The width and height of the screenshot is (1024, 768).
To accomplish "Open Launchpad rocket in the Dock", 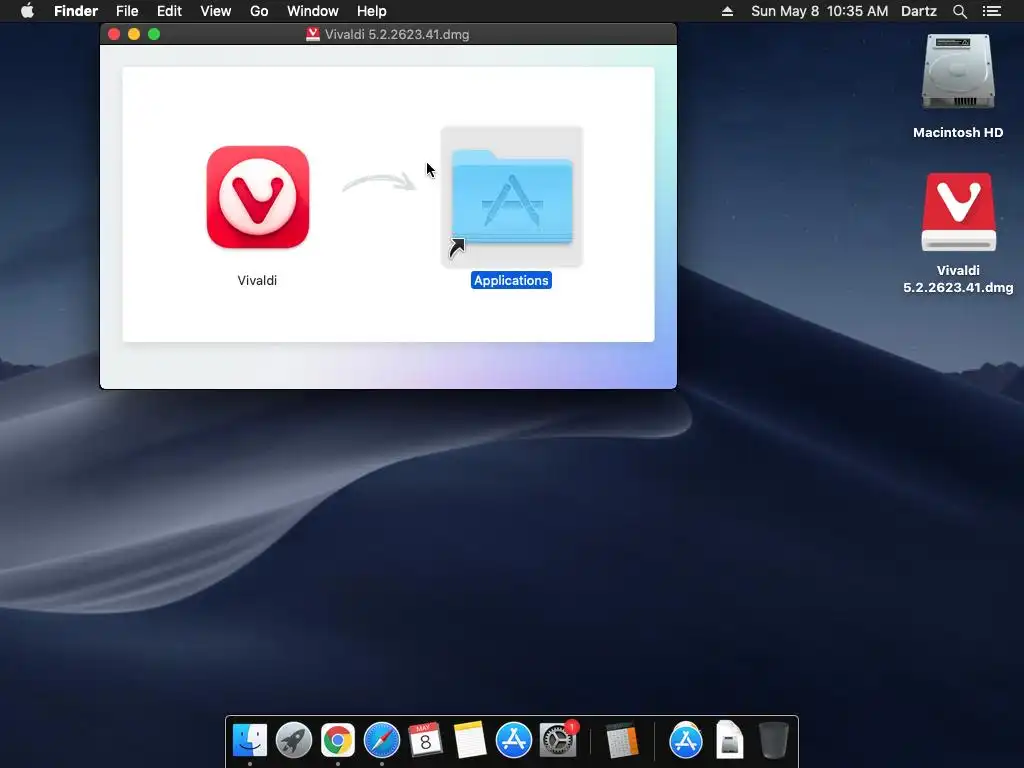I will click(294, 741).
